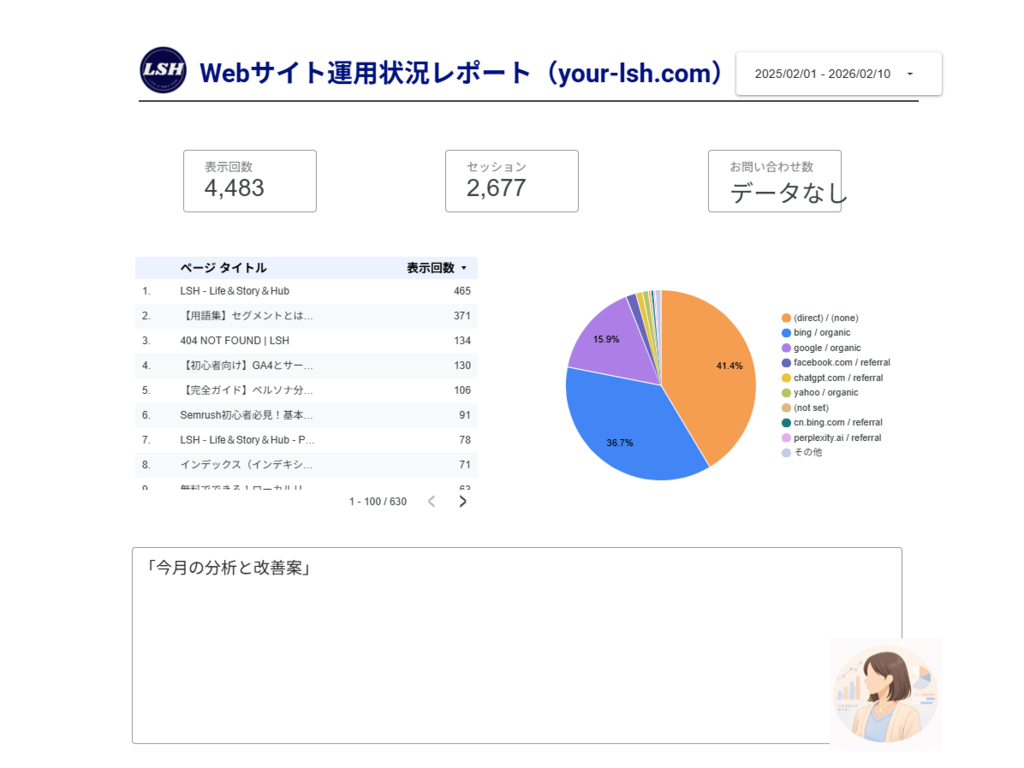Click the (direct) / (none) legend entry

(825, 318)
